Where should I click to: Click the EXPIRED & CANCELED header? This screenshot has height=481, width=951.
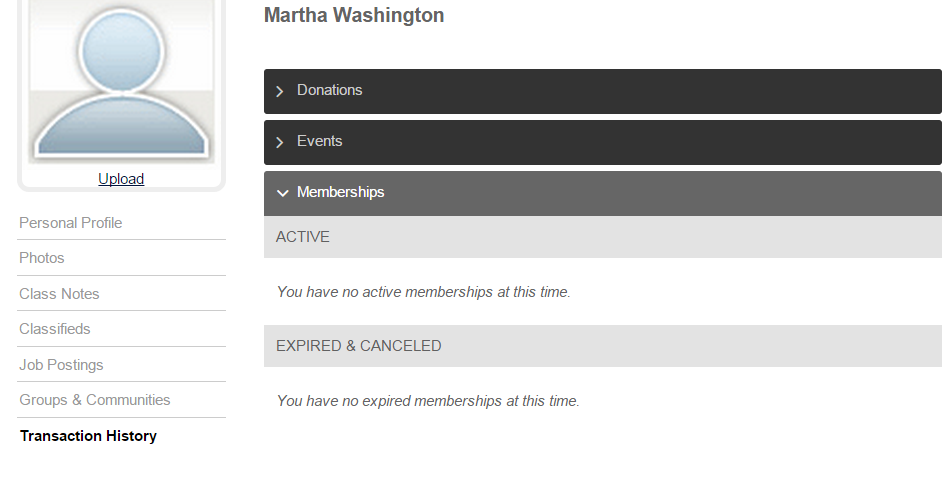[603, 346]
